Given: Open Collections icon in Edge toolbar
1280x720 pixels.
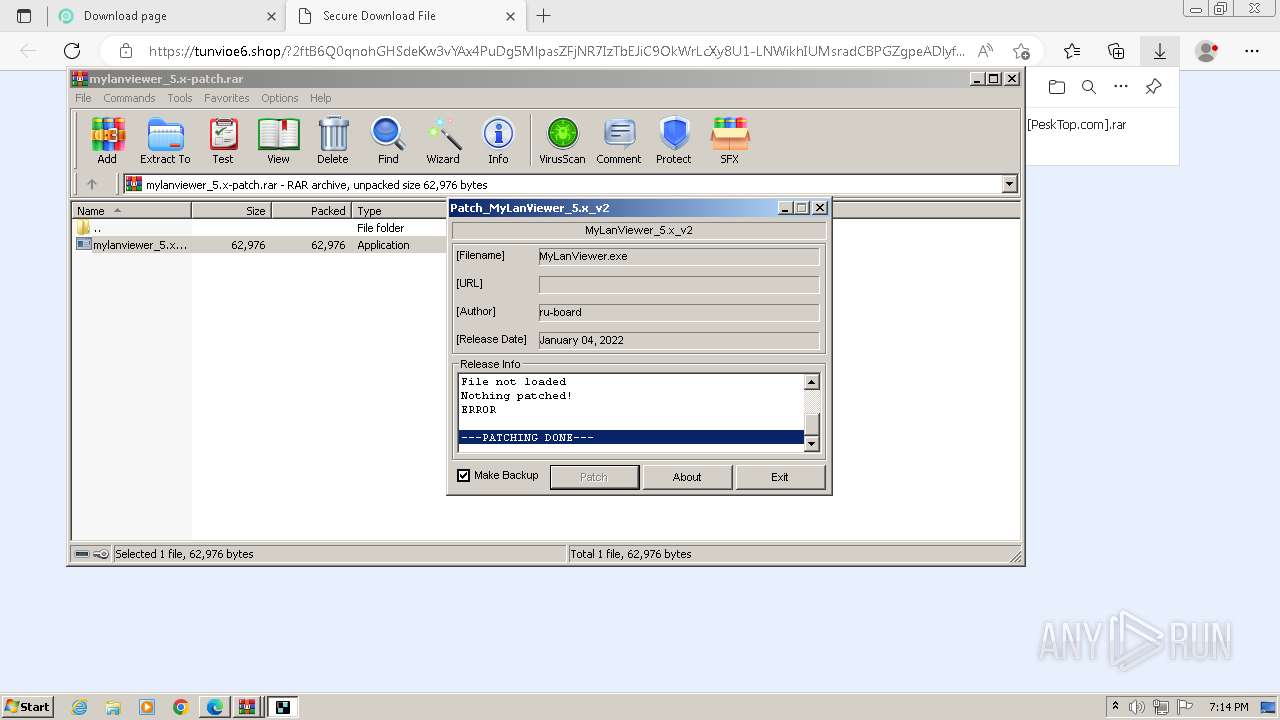Looking at the screenshot, I should tap(1116, 51).
